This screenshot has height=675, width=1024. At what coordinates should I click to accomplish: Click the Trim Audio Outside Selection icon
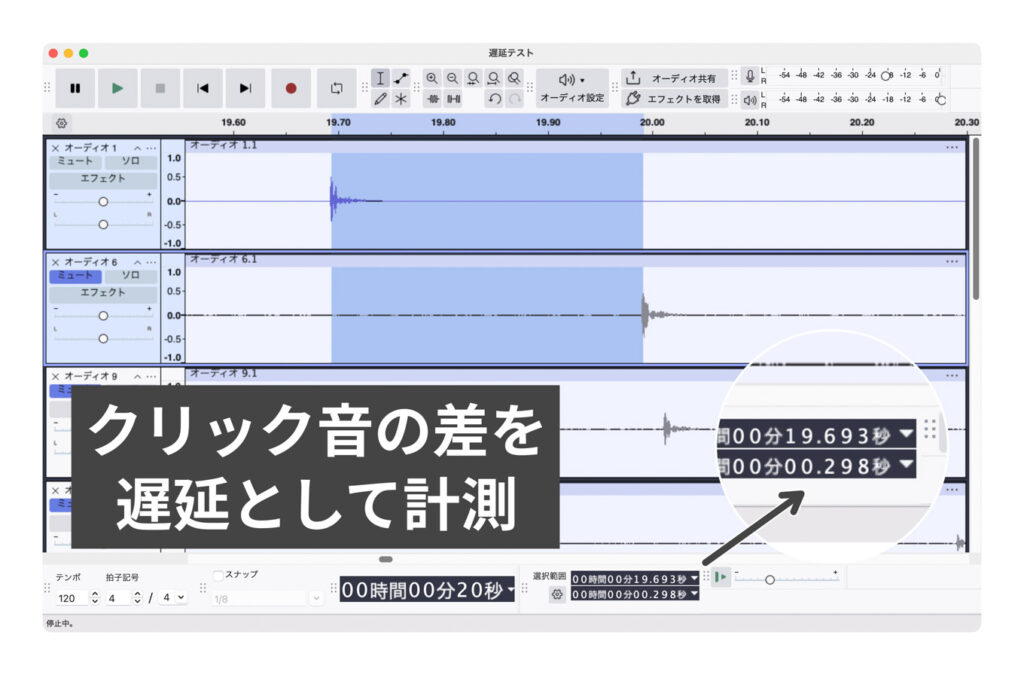click(433, 98)
